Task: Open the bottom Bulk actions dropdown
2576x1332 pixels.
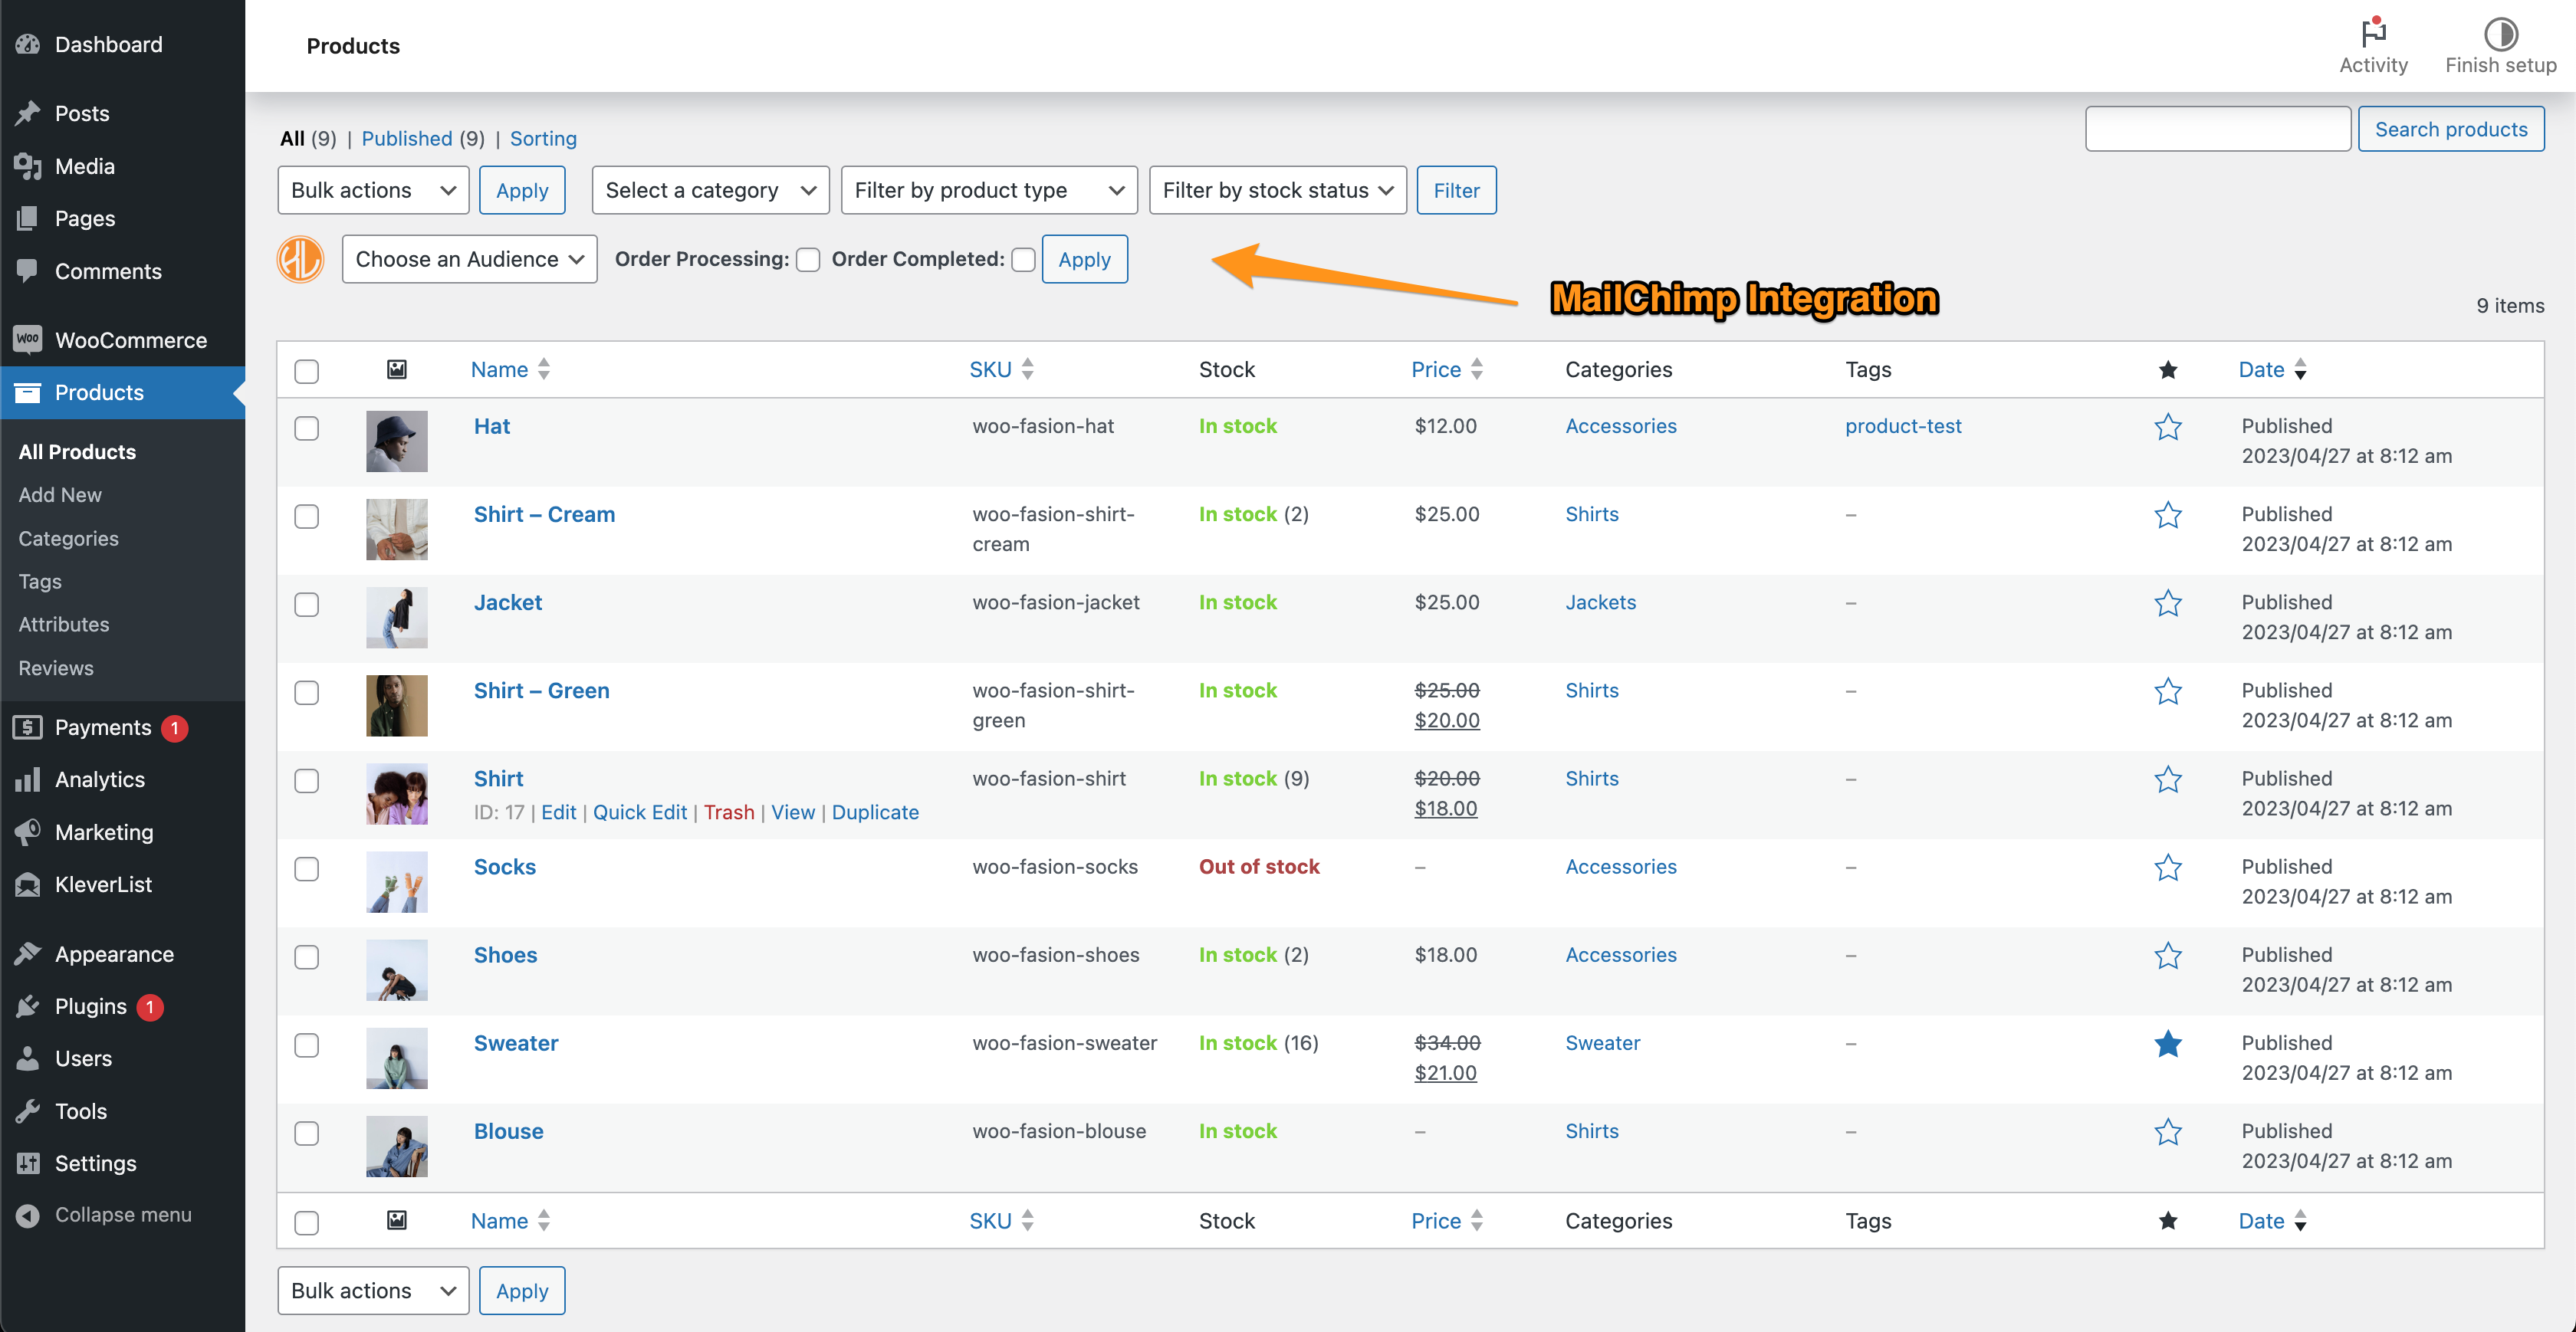Action: [x=373, y=1290]
